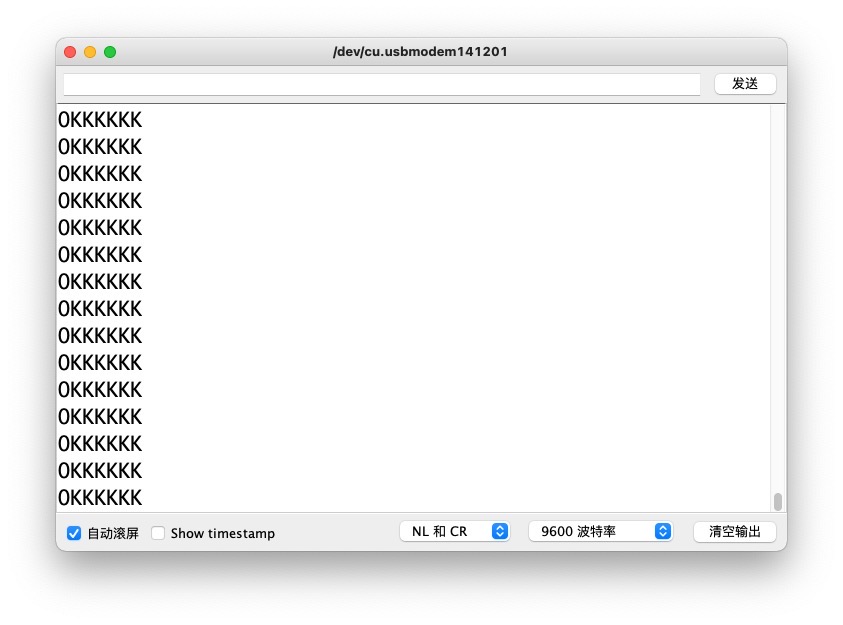The image size is (843, 625).
Task: Disable the 自动滚屏 autoscroll checkbox
Action: pyautogui.click(x=74, y=533)
